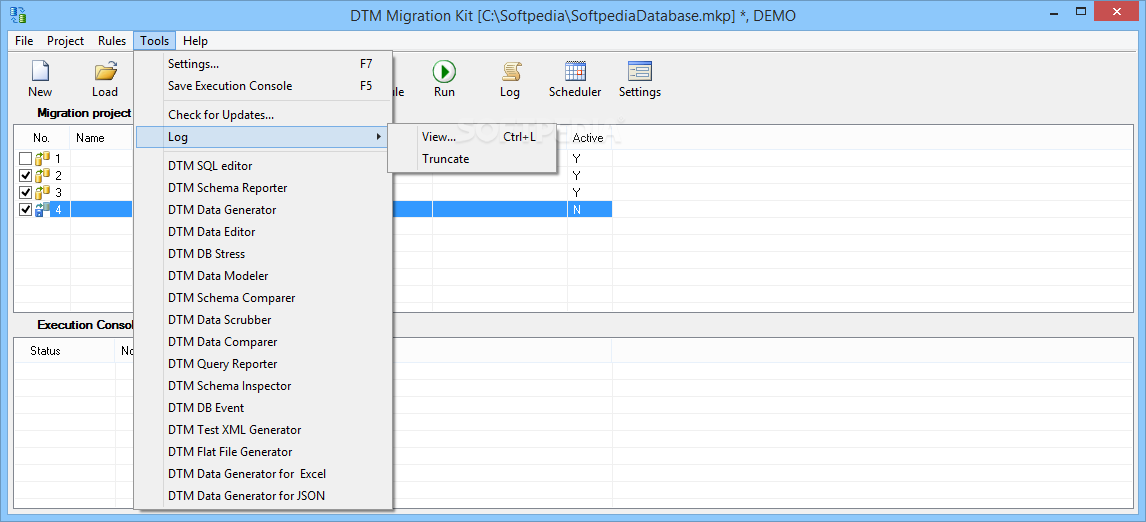Open the Project menu

click(x=66, y=41)
